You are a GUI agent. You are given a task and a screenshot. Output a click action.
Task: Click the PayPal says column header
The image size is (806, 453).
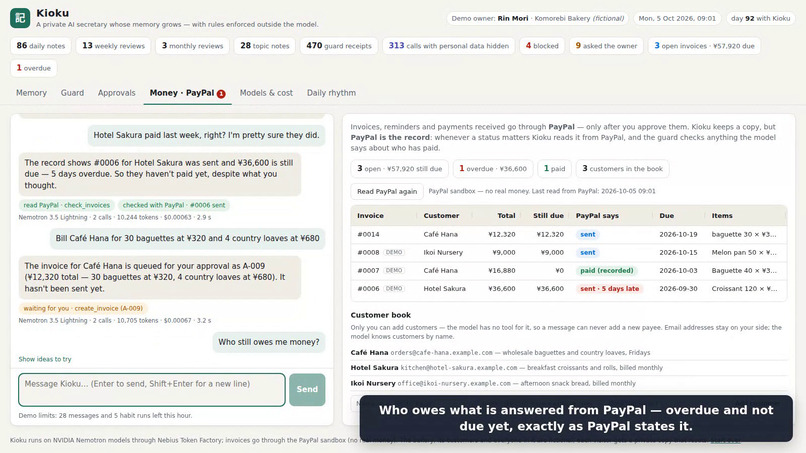pyautogui.click(x=597, y=216)
